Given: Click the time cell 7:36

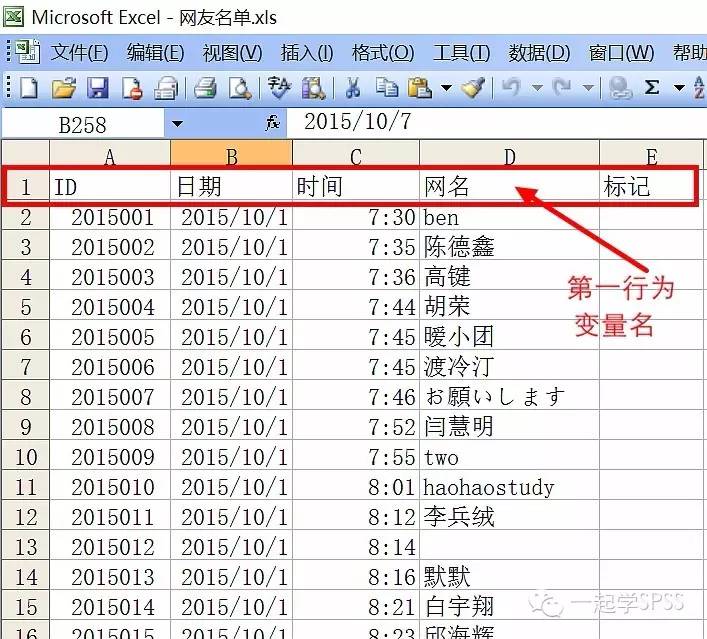Looking at the screenshot, I should (356, 277).
